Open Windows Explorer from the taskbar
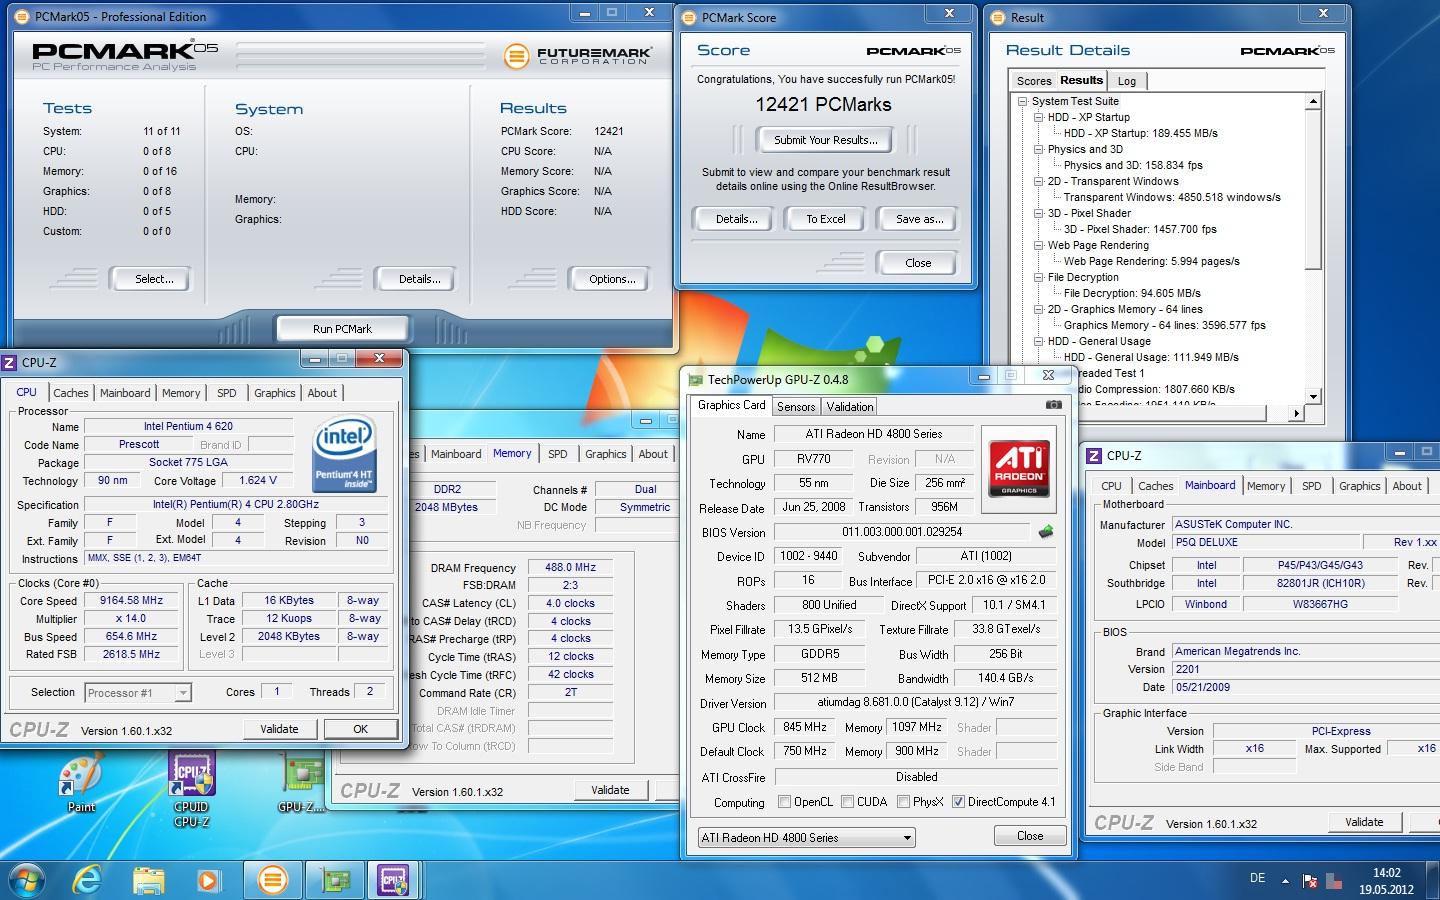This screenshot has height=900, width=1440. coord(148,880)
